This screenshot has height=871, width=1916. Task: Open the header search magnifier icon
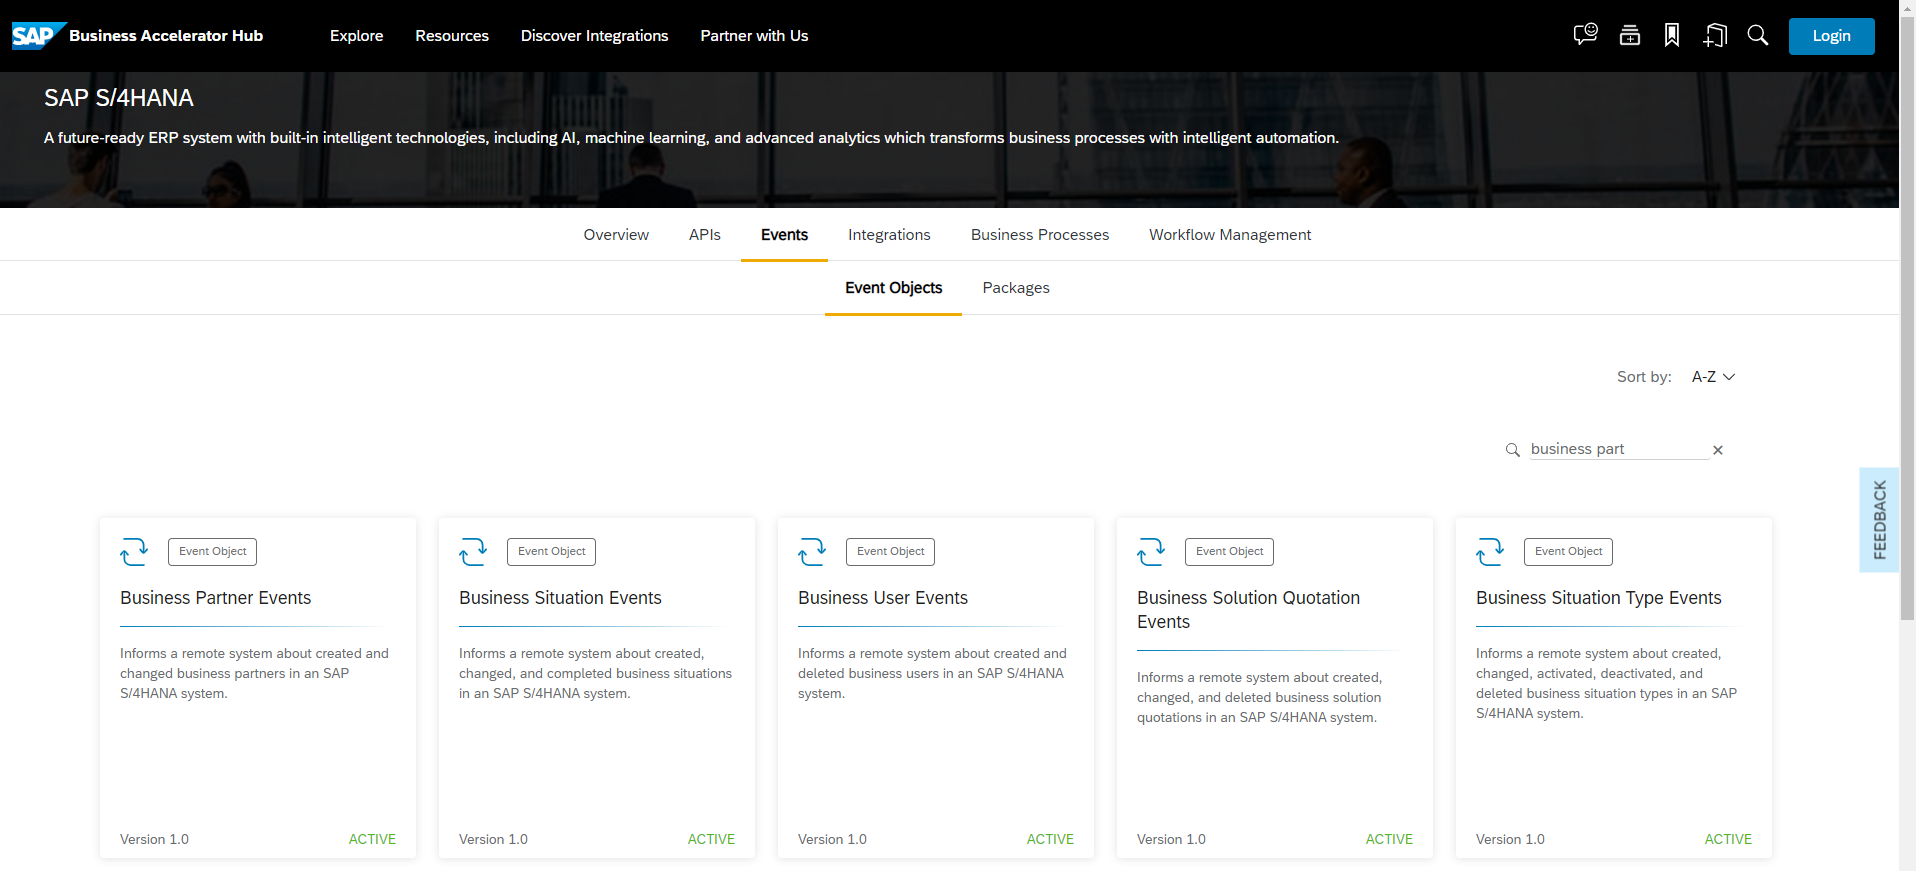click(1758, 36)
